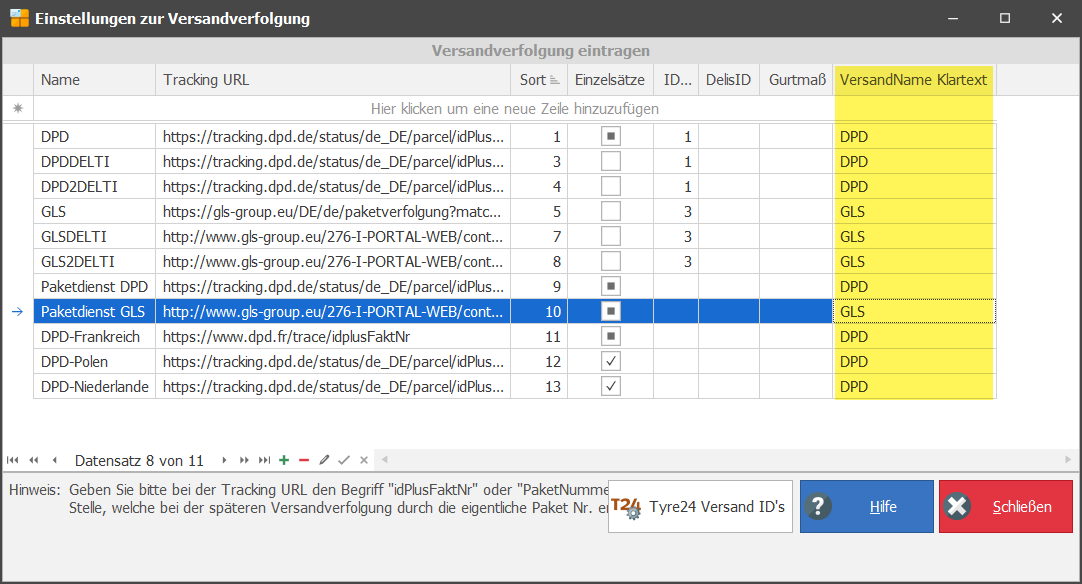Toggle Einzelsätze checkbox for GLS2DELTI row

611,261
